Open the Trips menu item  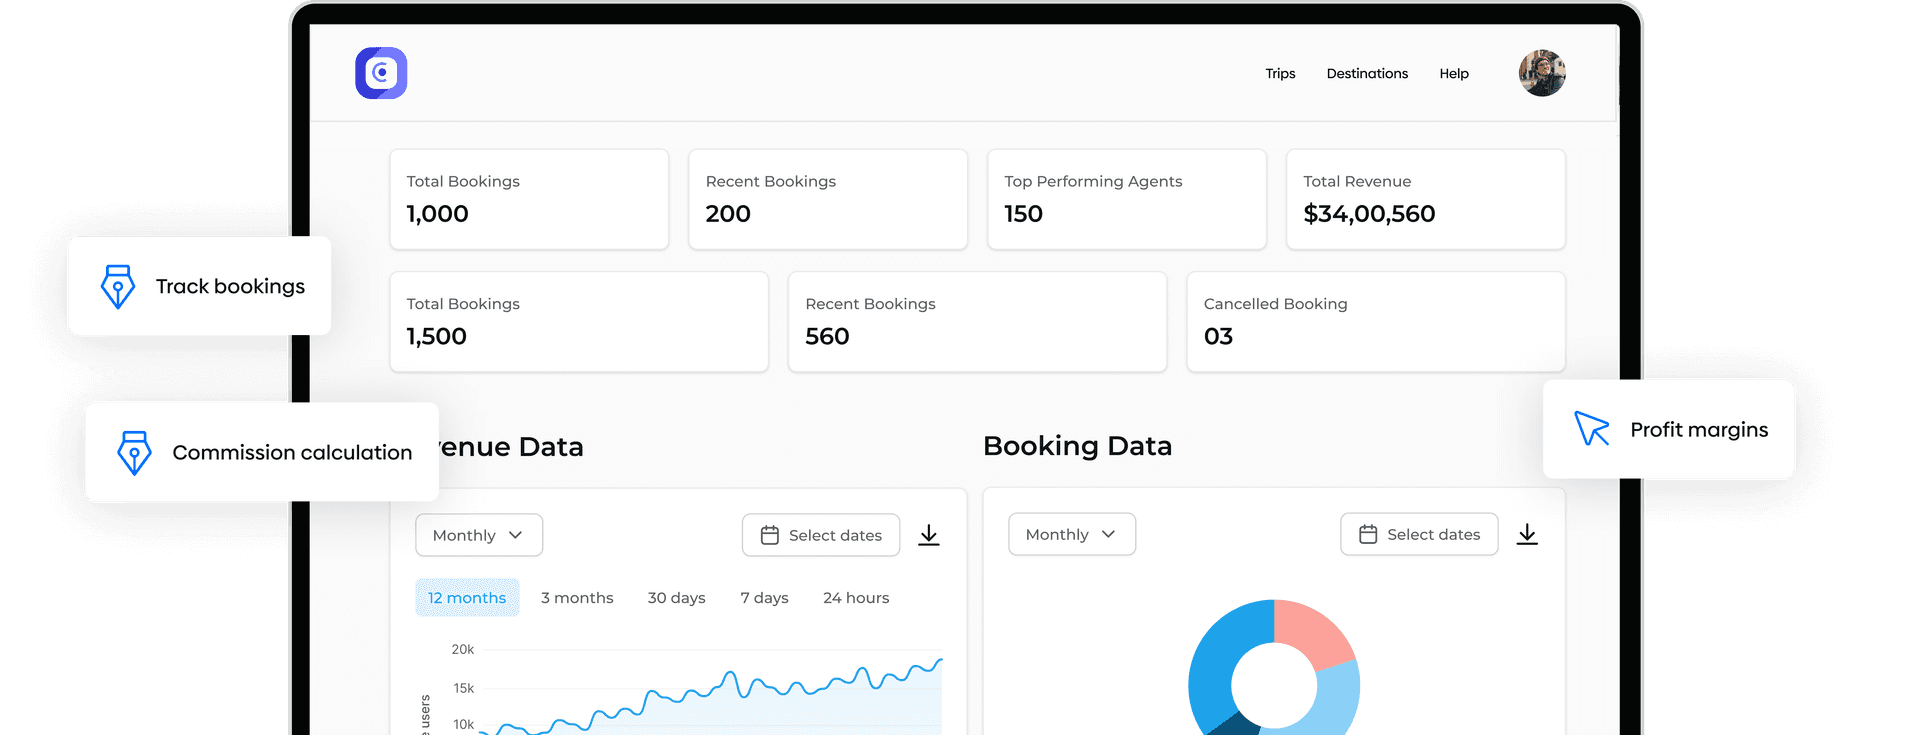(1280, 73)
